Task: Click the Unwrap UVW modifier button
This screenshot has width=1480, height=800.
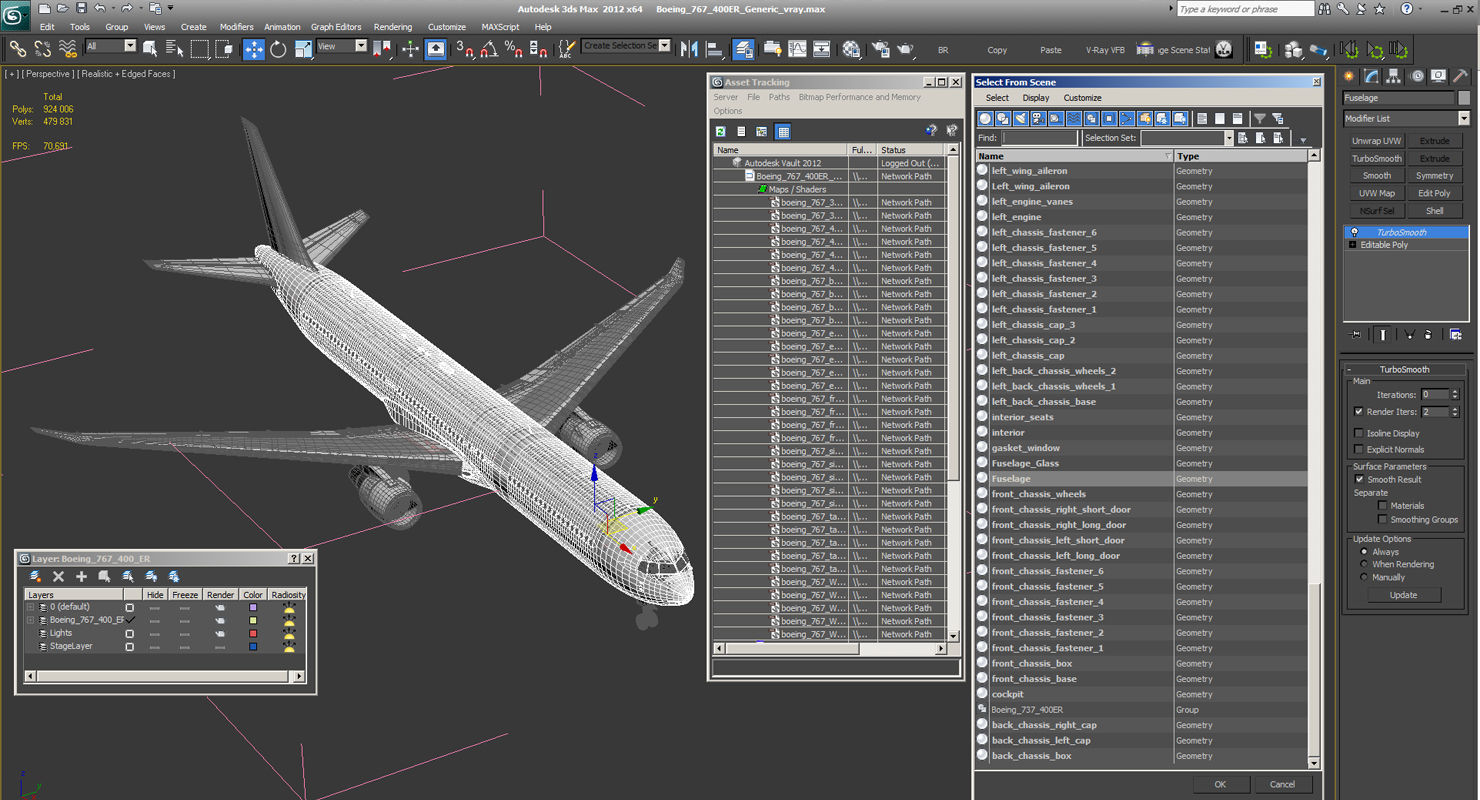Action: coord(1376,141)
